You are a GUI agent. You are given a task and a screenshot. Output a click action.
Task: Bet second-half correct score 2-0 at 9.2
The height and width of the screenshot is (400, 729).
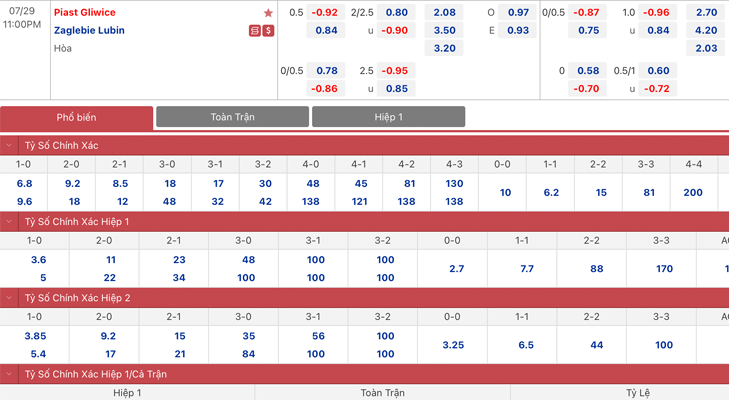click(x=108, y=336)
